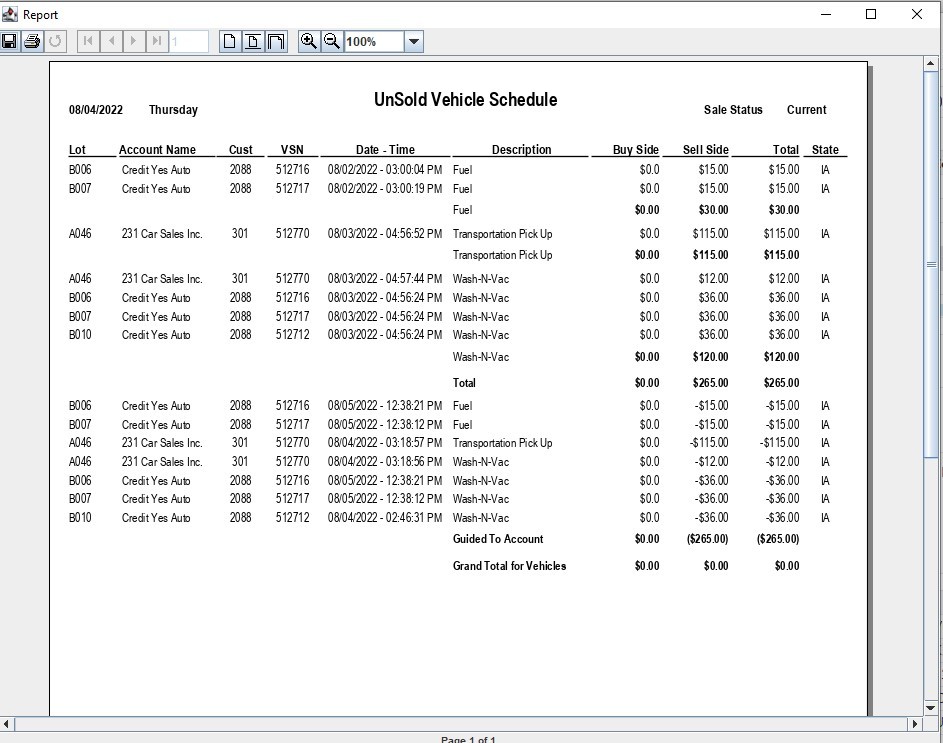Go to previous page arrow

tap(111, 41)
